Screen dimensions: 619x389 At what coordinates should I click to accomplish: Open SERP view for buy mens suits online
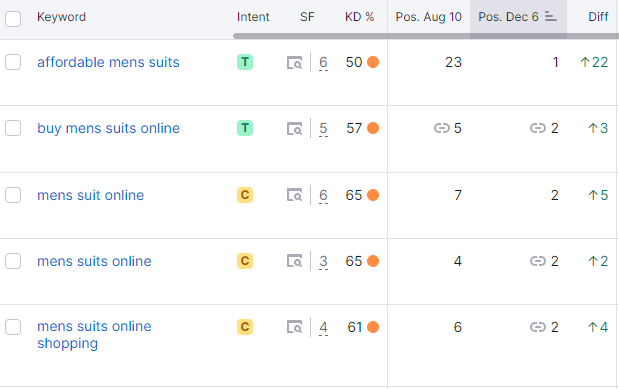(x=294, y=128)
